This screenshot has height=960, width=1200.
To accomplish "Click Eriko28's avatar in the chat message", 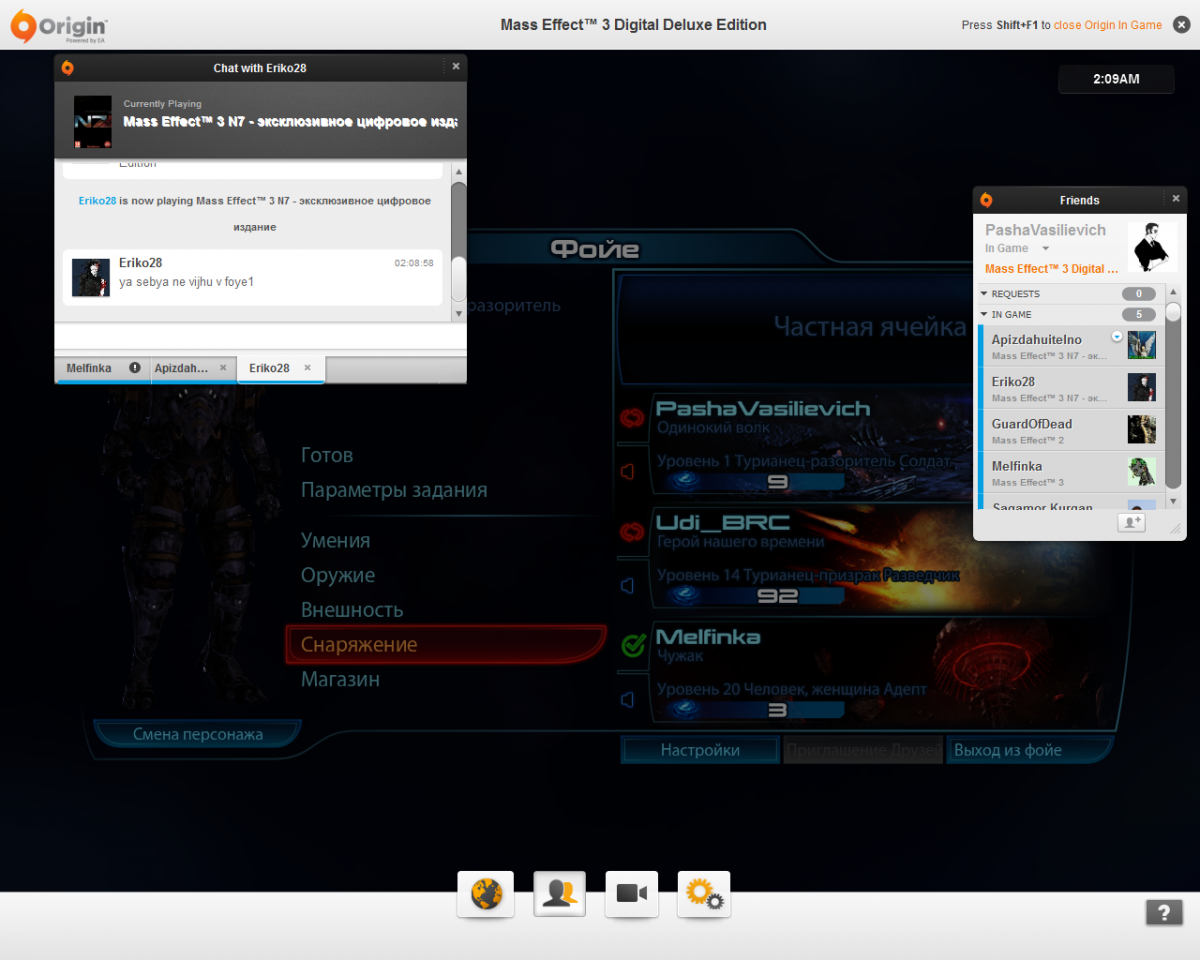I will tap(90, 277).
